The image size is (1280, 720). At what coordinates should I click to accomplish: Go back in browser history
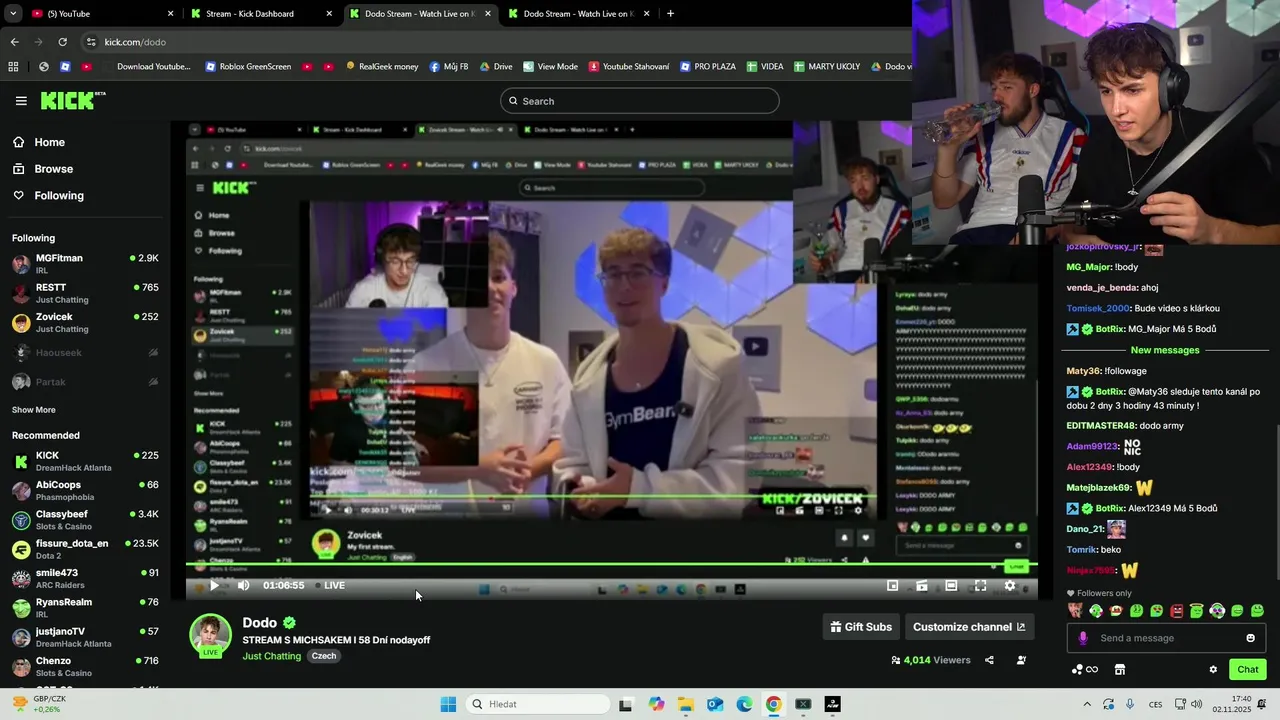pos(14,42)
